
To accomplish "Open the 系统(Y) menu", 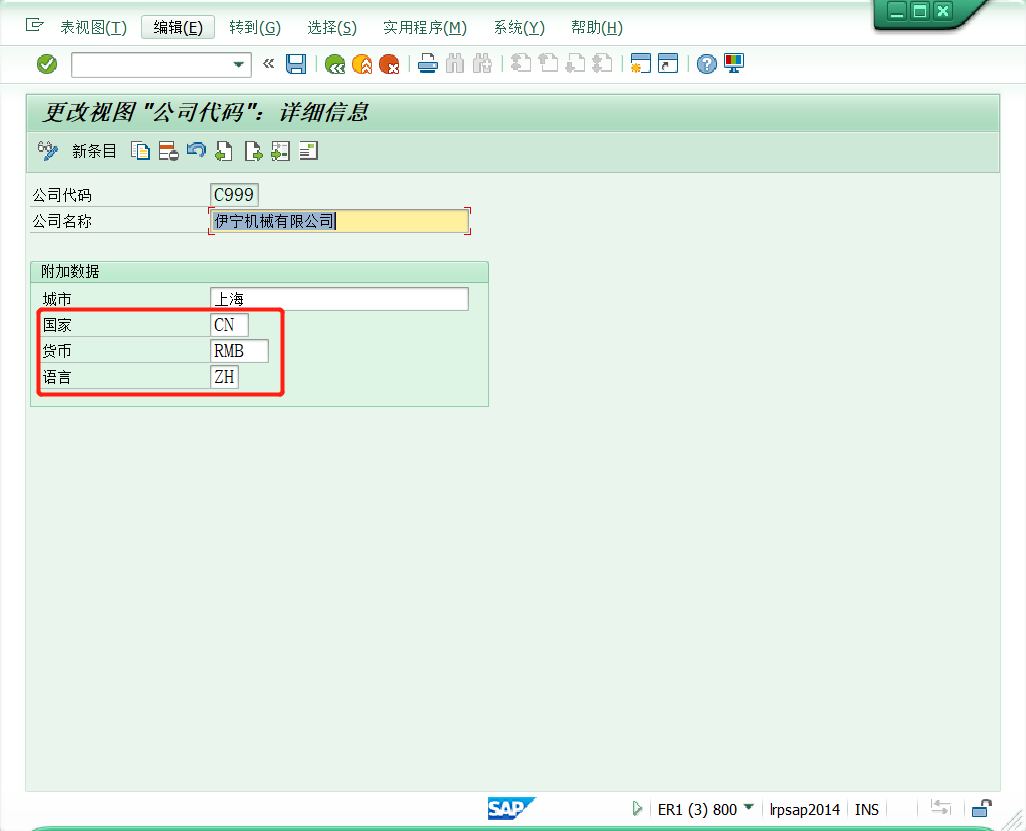I will 518,27.
